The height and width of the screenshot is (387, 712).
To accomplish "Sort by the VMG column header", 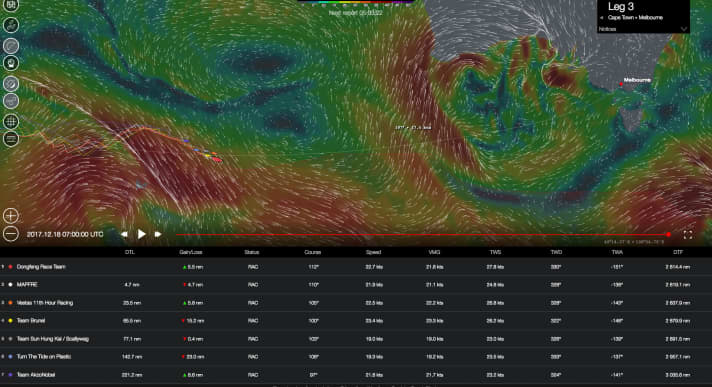I will [434, 252].
